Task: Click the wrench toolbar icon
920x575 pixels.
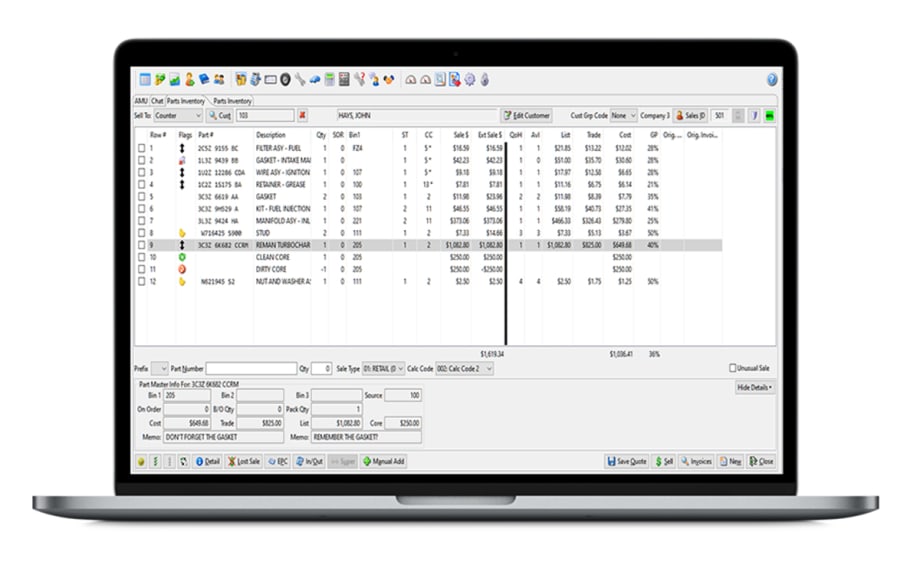Action: 300,79
